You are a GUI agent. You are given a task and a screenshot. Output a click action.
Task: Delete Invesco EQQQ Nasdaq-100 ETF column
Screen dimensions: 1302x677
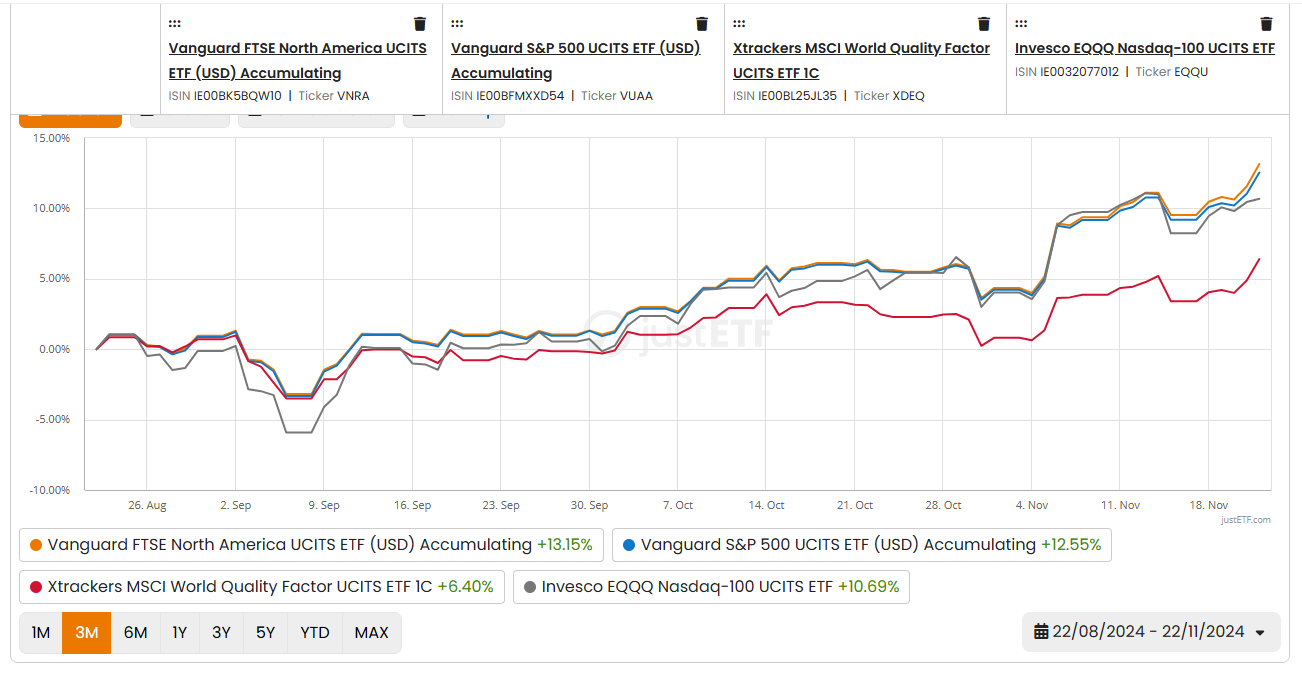(1266, 24)
